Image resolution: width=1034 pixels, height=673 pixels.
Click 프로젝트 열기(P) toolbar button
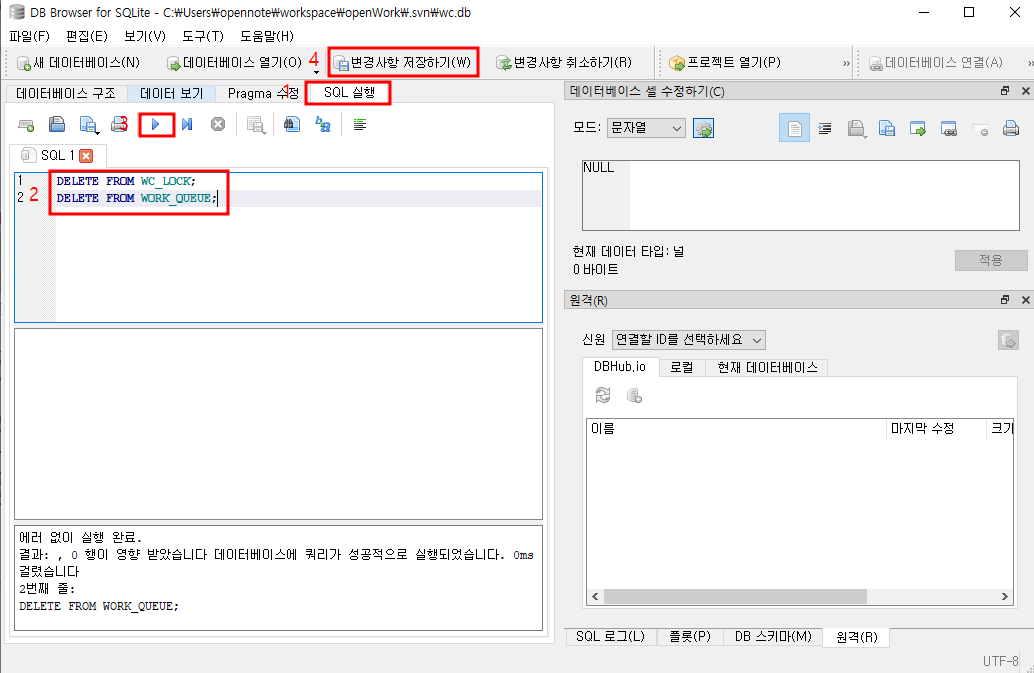tap(725, 63)
